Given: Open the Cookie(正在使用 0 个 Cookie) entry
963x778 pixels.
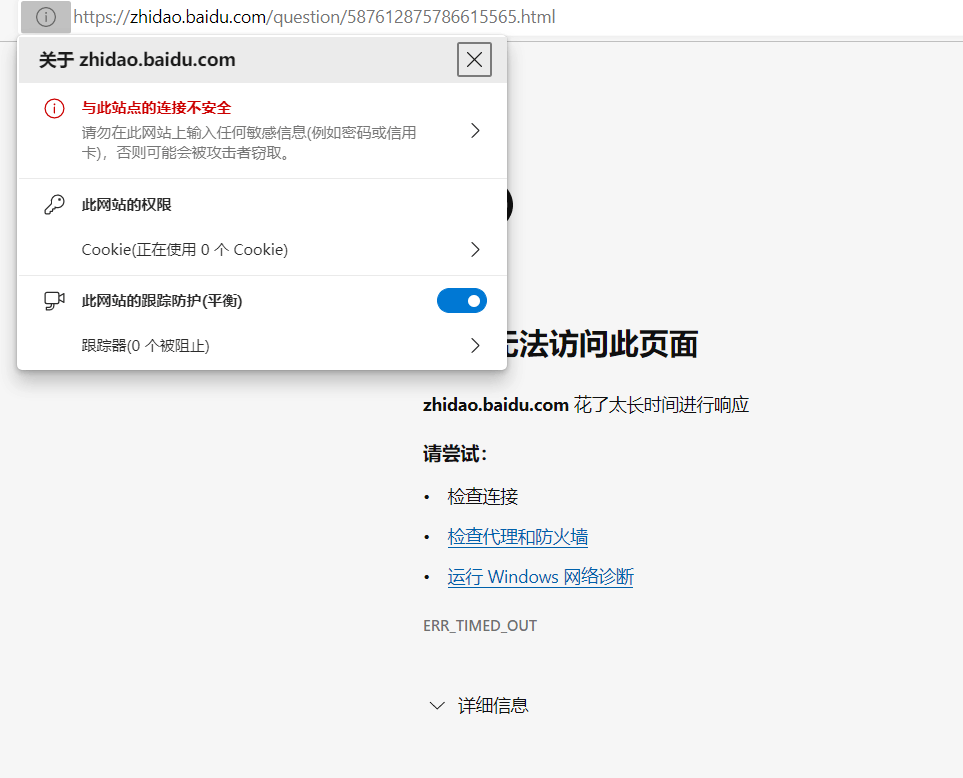Looking at the screenshot, I should point(262,249).
